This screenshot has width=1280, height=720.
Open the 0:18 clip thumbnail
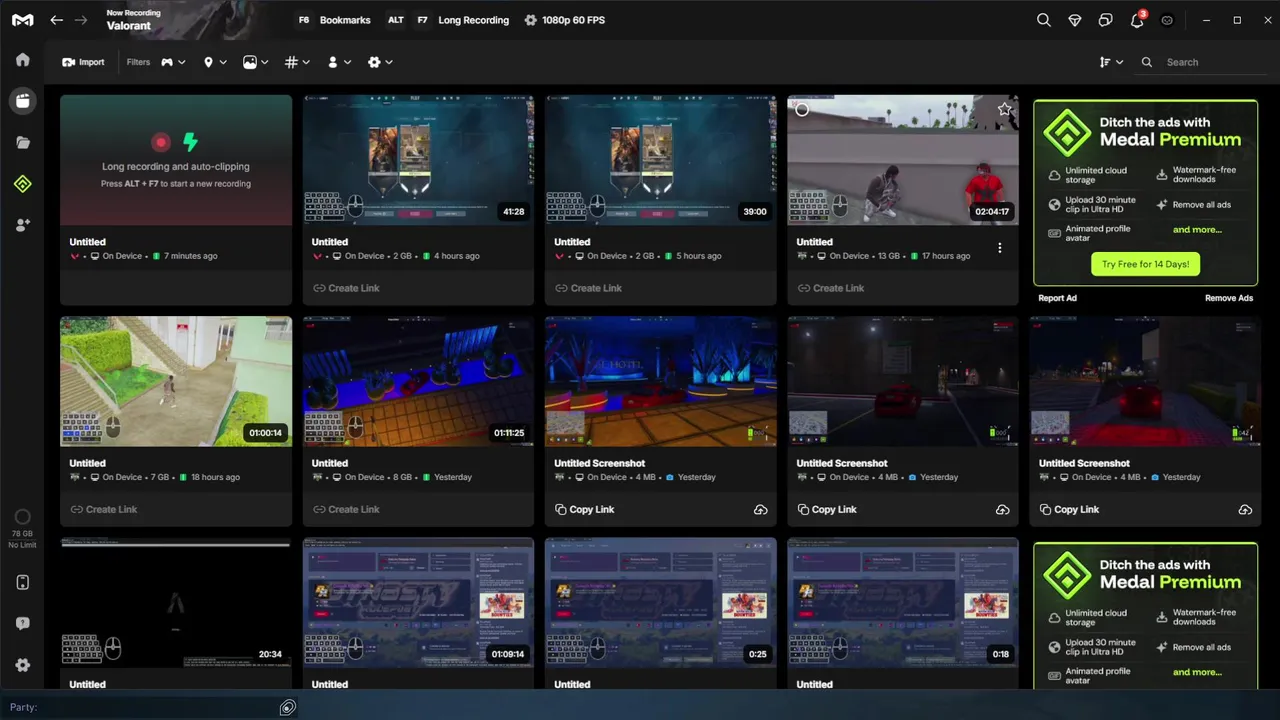[903, 603]
